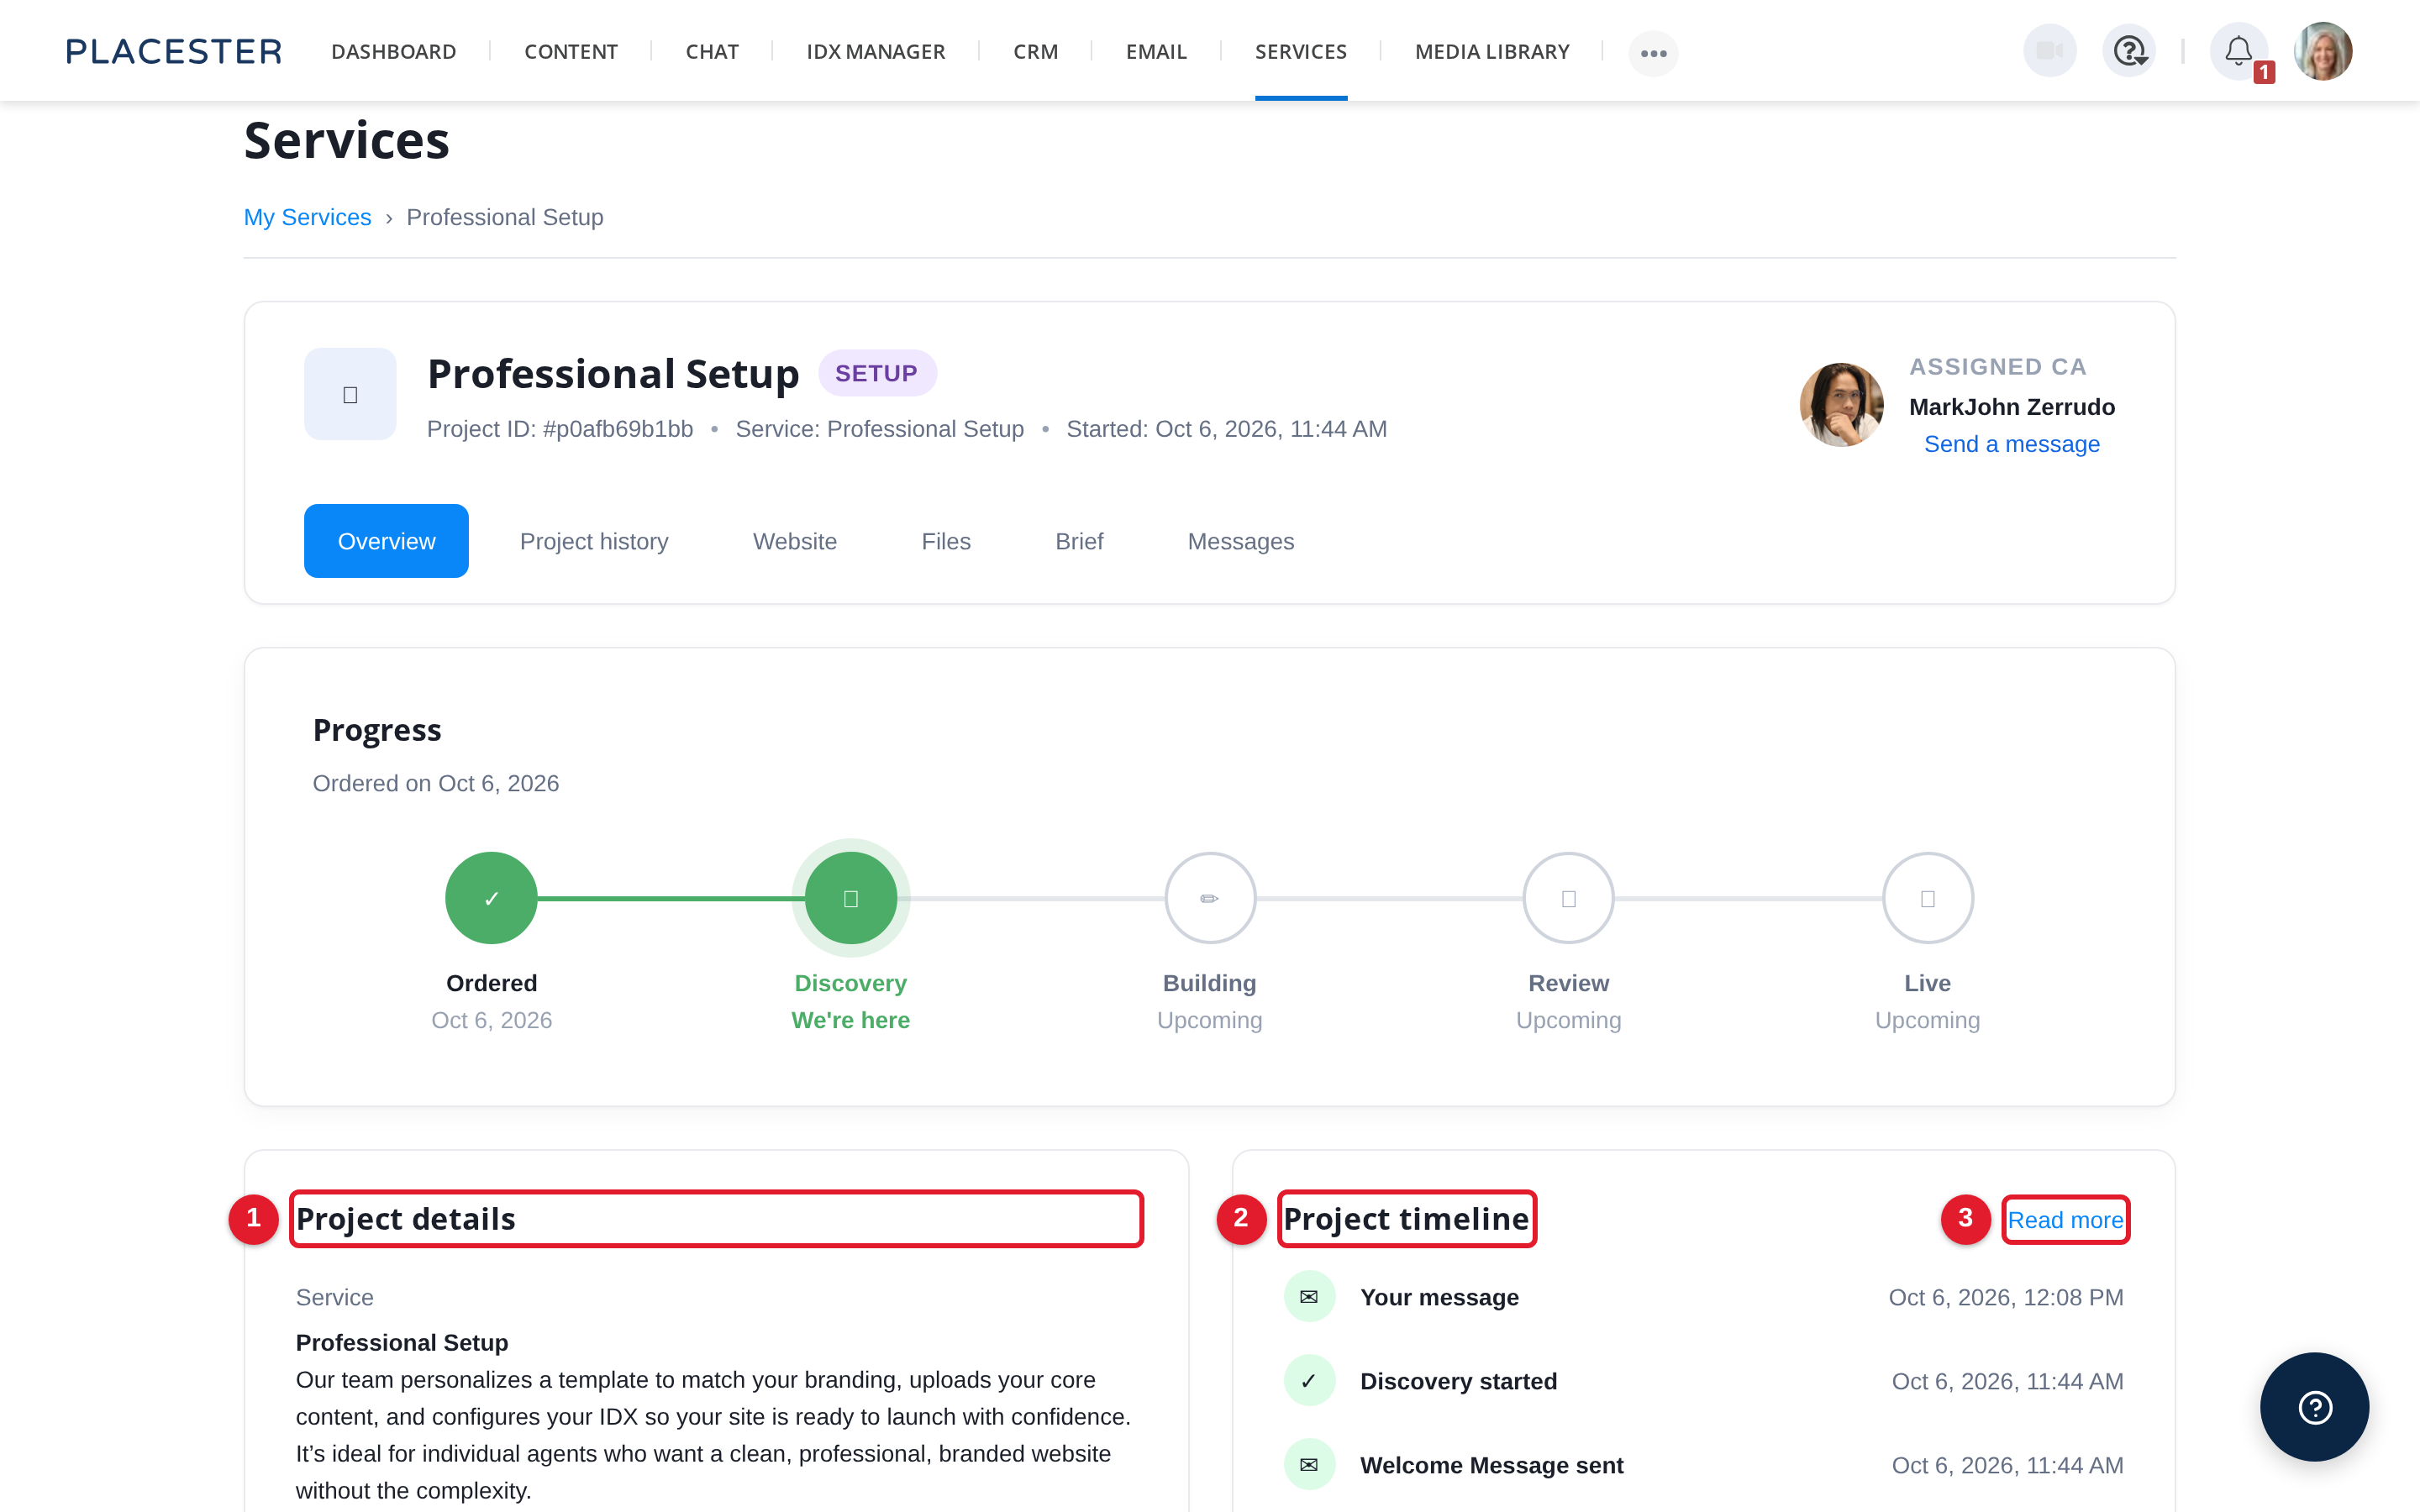Click the Discovery step circle
Screen dimensions: 2420x1512
[851, 898]
